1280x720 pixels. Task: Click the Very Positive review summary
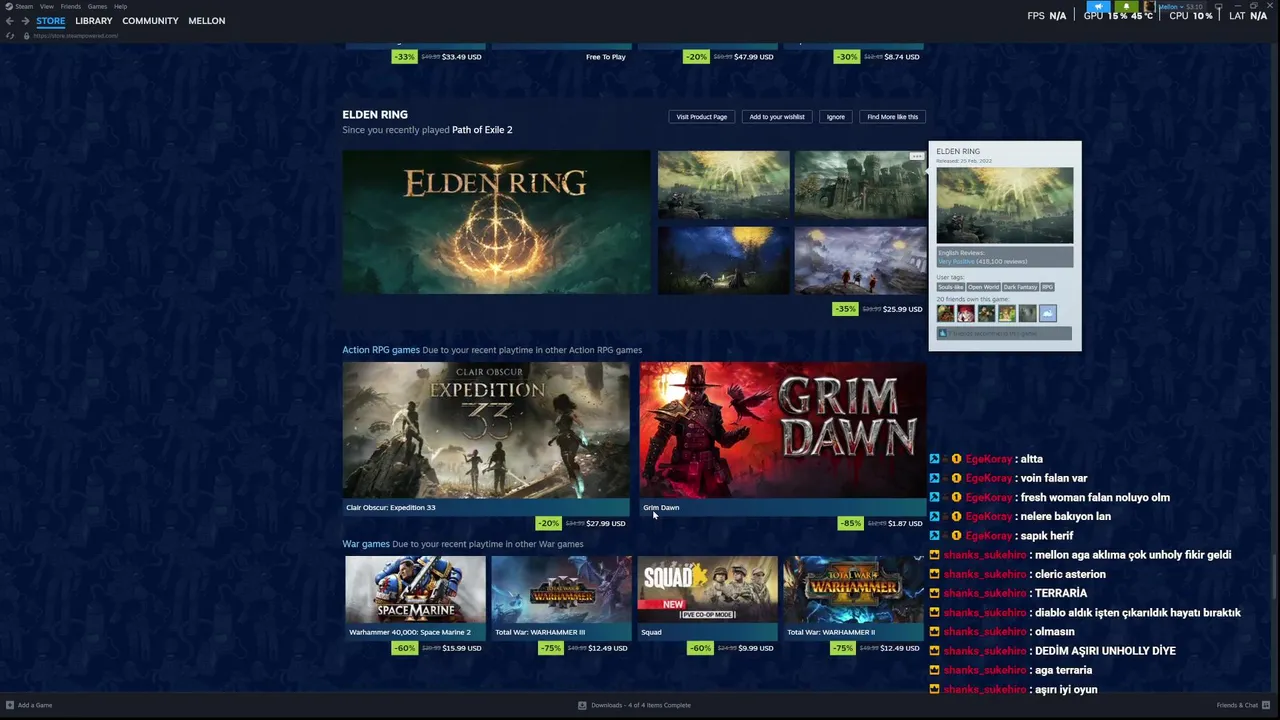point(956,261)
